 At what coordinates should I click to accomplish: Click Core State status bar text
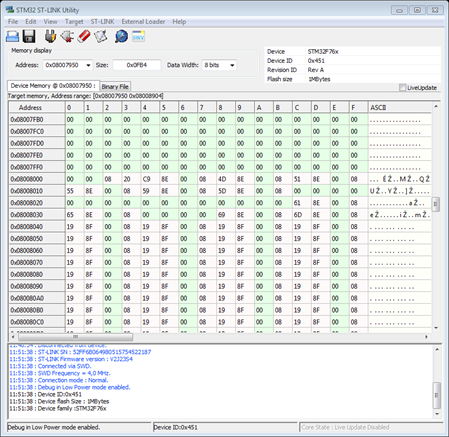pos(345,427)
